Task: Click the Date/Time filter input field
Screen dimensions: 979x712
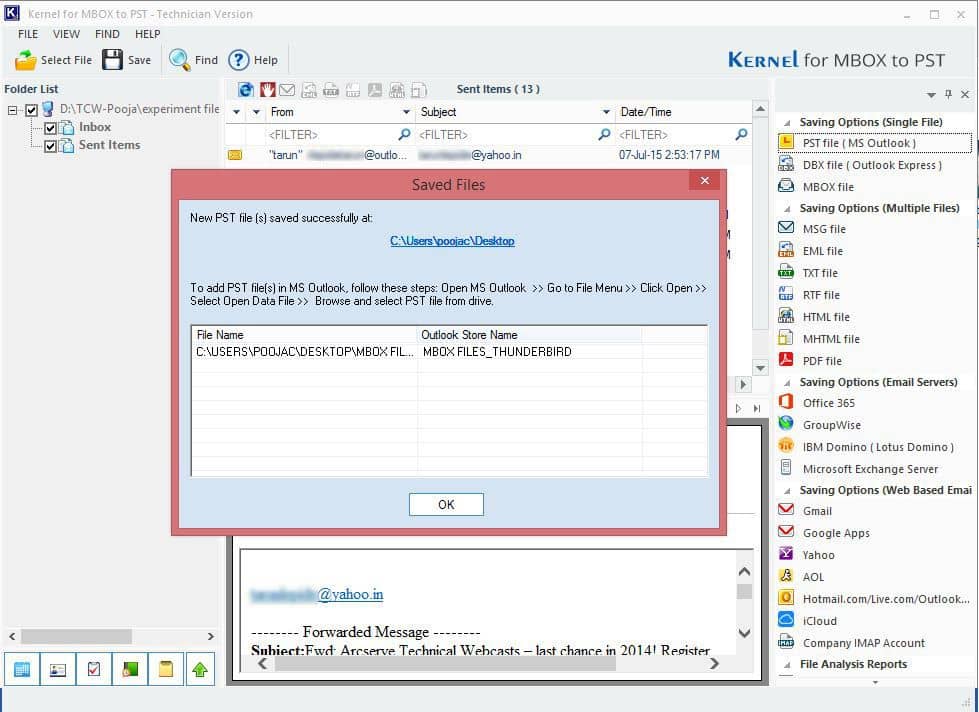Action: (682, 134)
